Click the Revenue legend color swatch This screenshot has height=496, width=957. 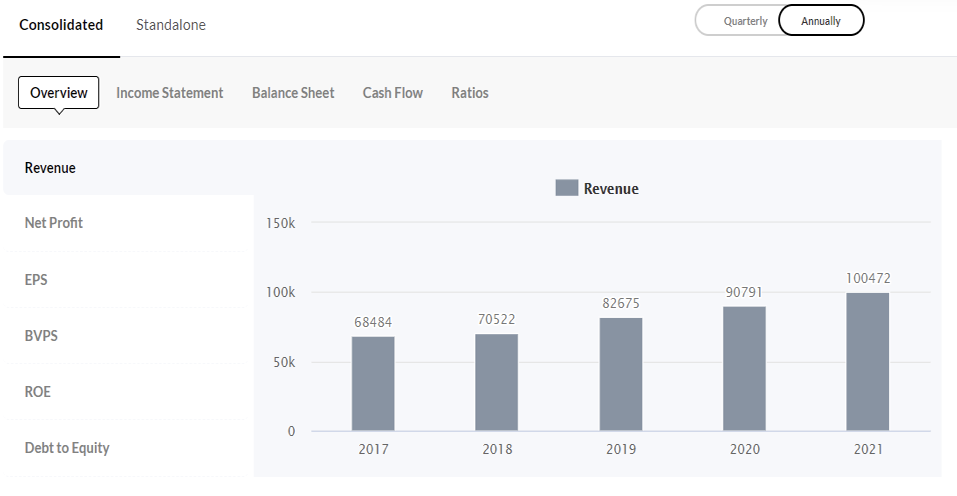(x=567, y=188)
